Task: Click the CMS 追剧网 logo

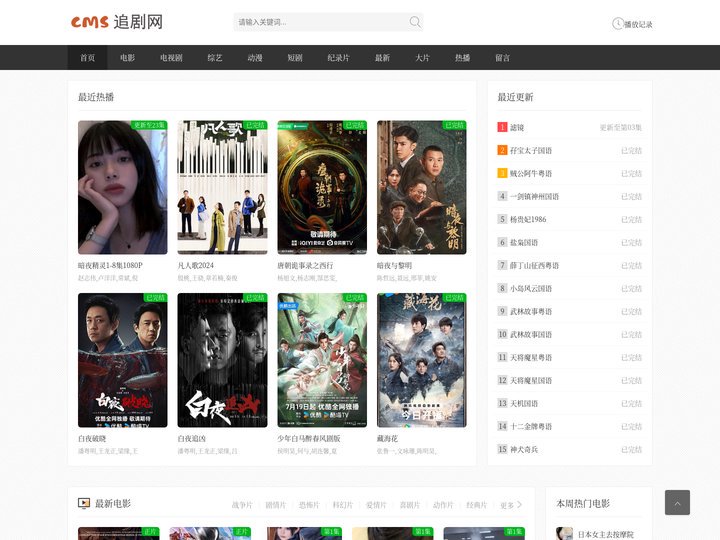Action: point(117,22)
